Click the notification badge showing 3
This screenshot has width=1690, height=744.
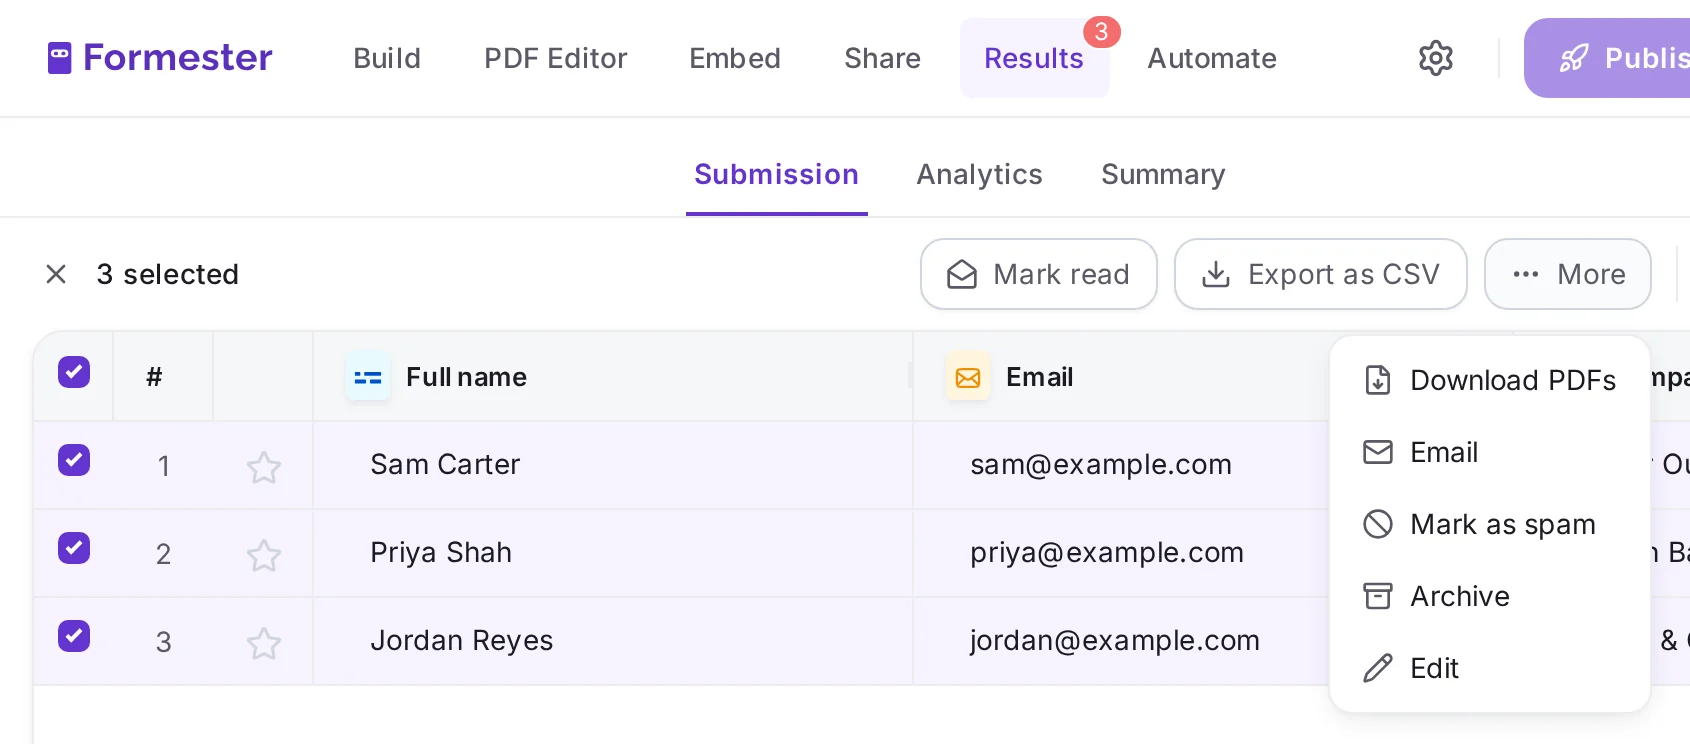click(1102, 32)
